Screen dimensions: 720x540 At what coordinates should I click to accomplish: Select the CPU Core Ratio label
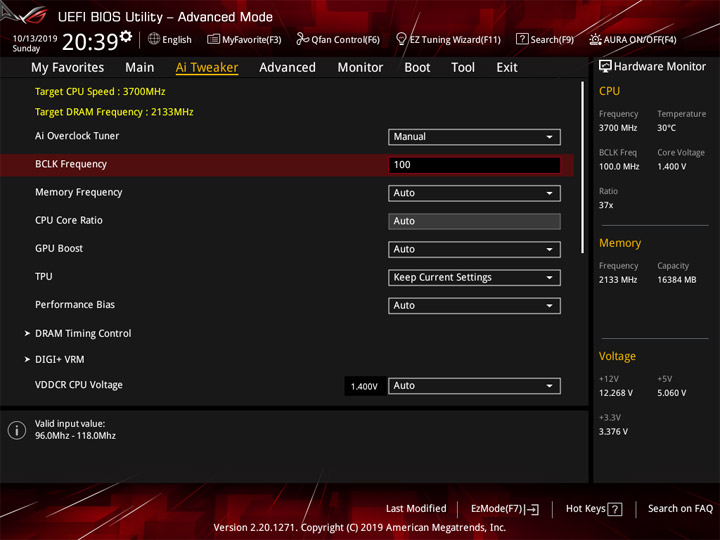coord(69,220)
